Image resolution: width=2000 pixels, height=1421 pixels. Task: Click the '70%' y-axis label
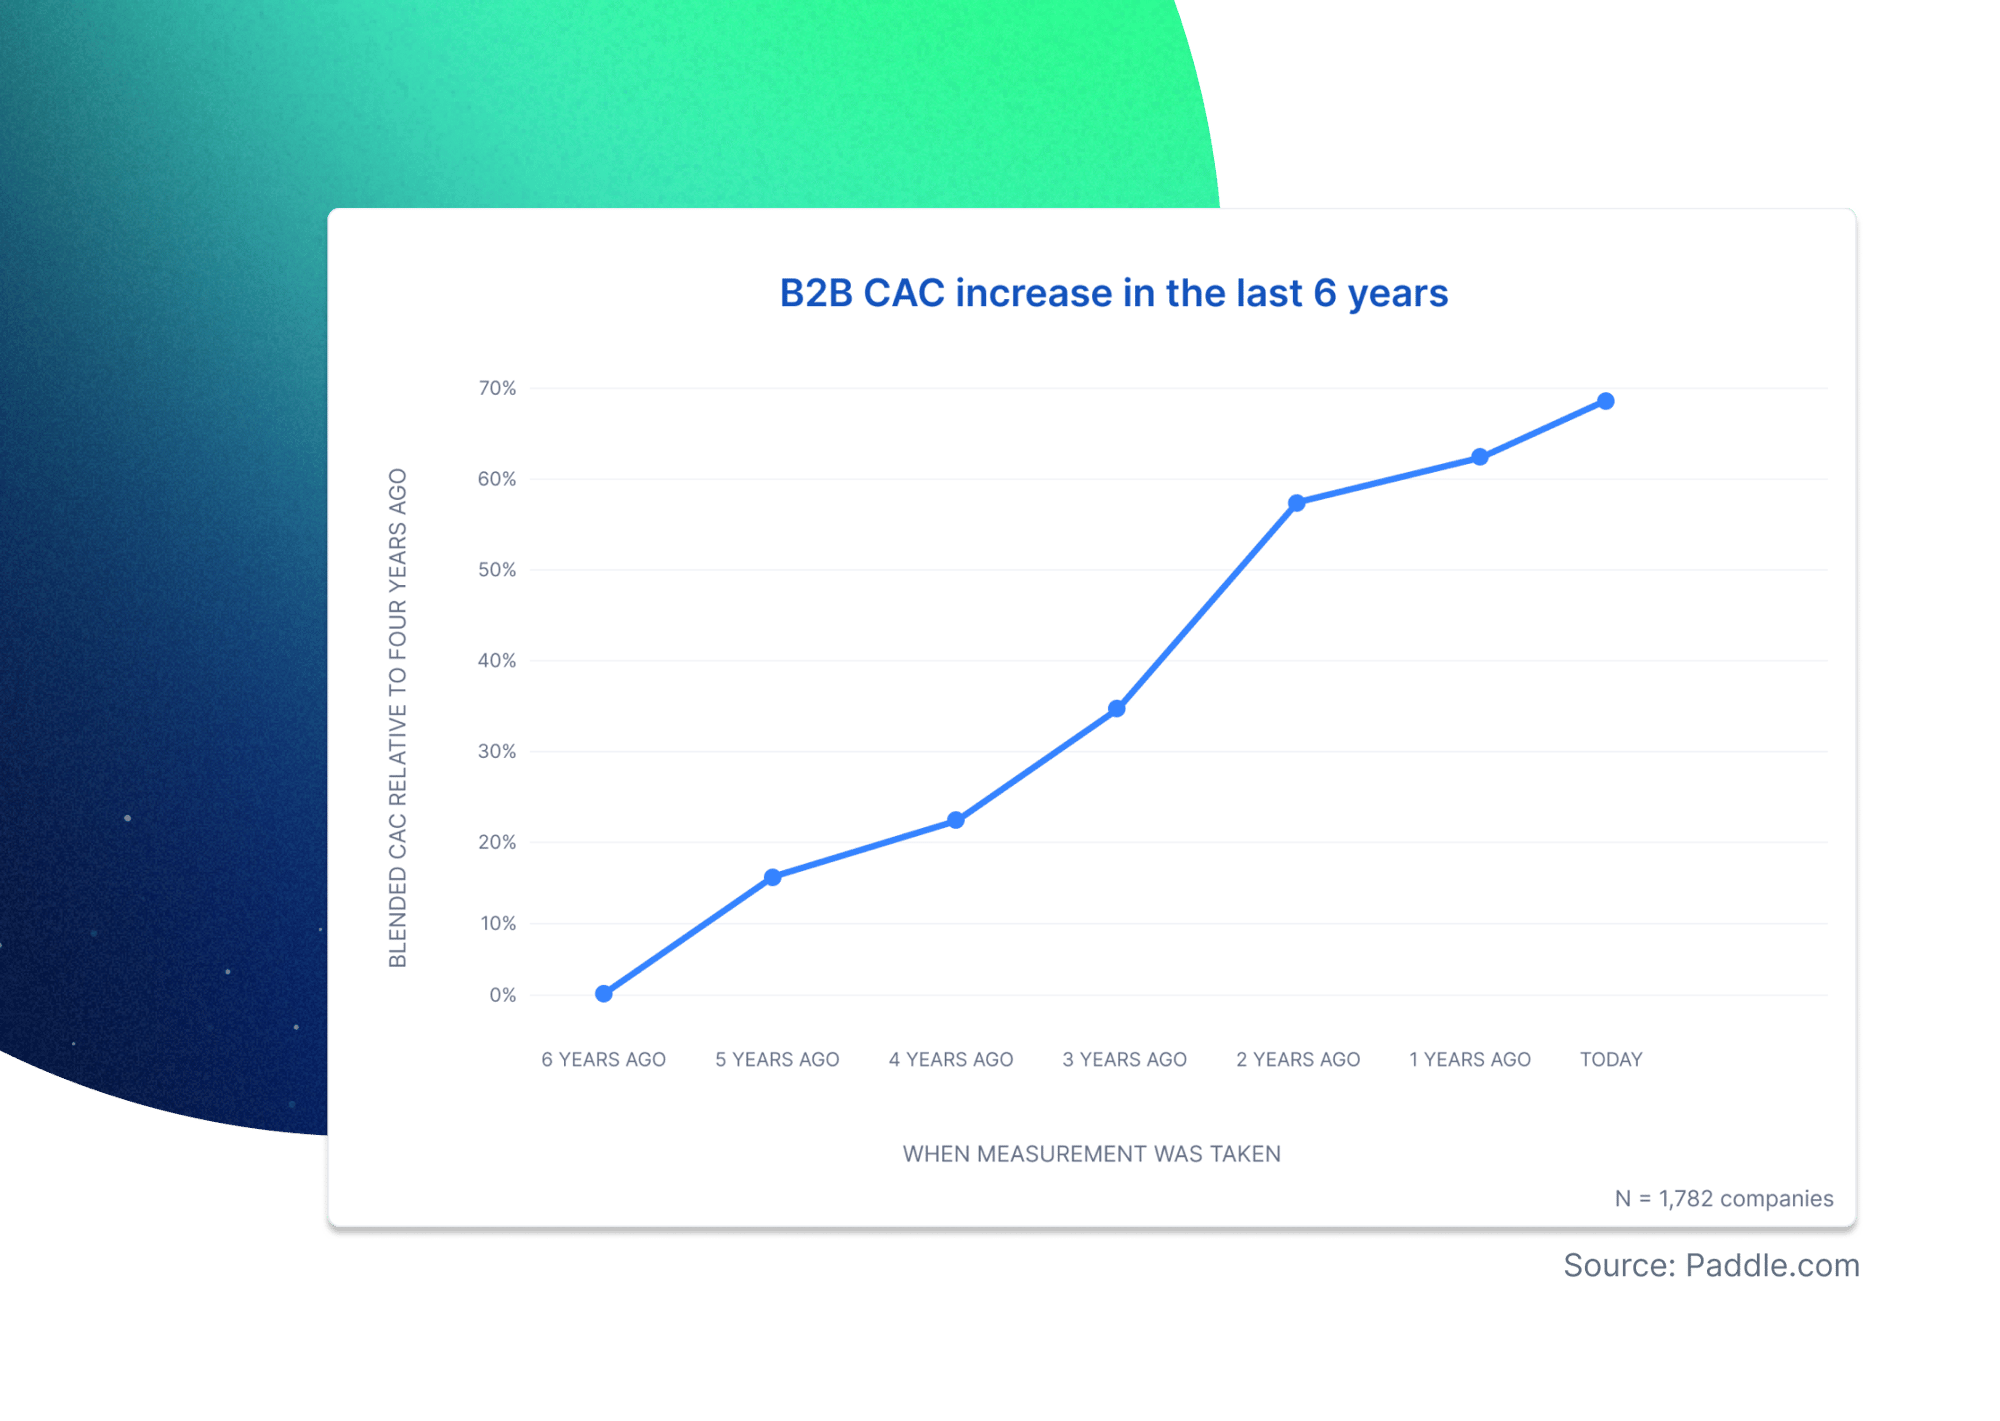497,388
